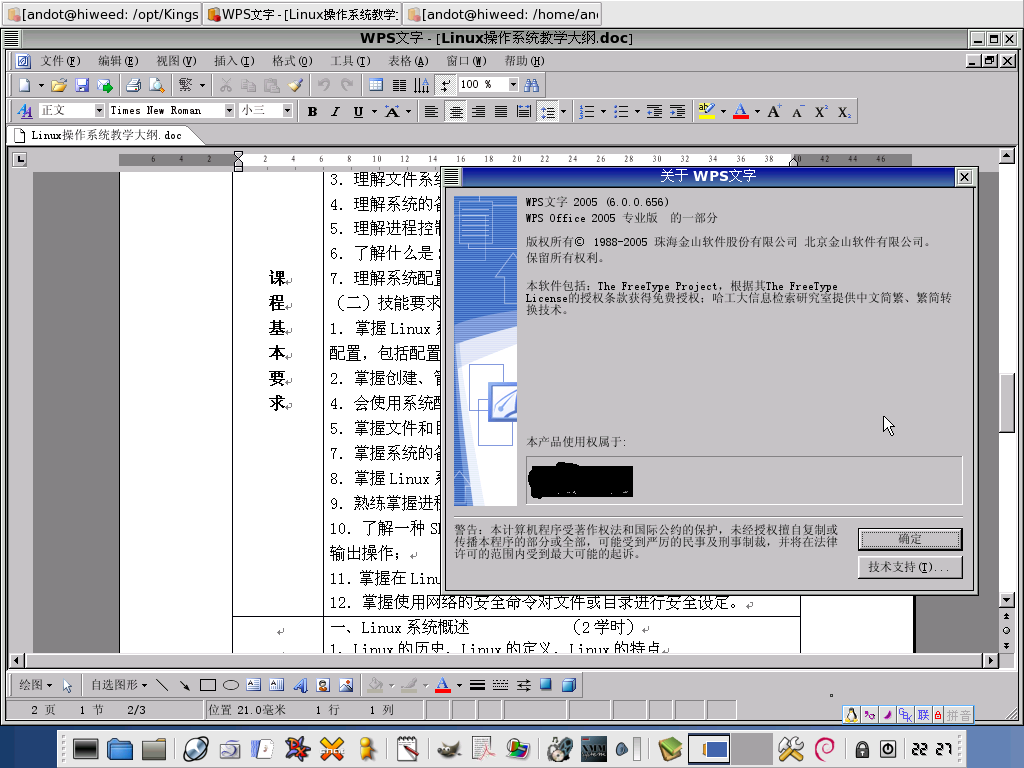Open the 插入 menu
This screenshot has height=768, width=1024.
tap(234, 61)
